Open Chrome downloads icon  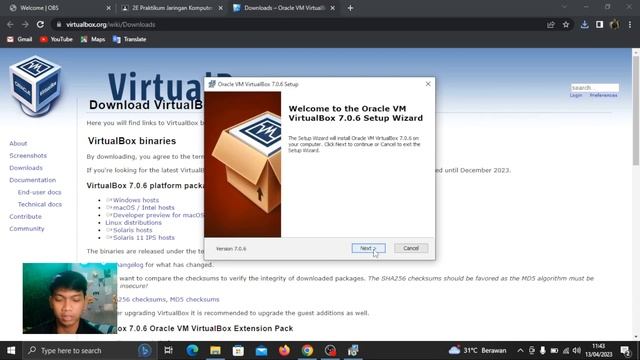pyautogui.click(x=584, y=24)
